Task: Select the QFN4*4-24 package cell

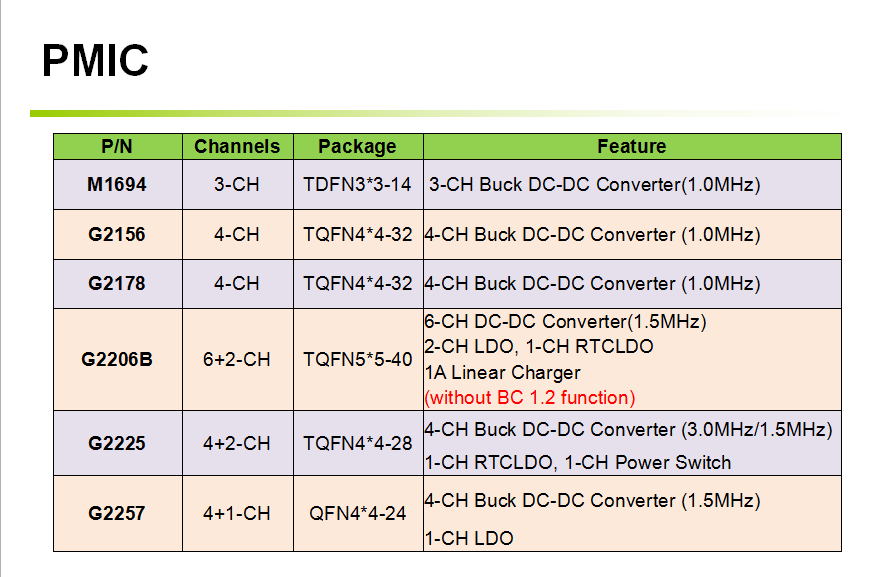Action: (x=358, y=513)
